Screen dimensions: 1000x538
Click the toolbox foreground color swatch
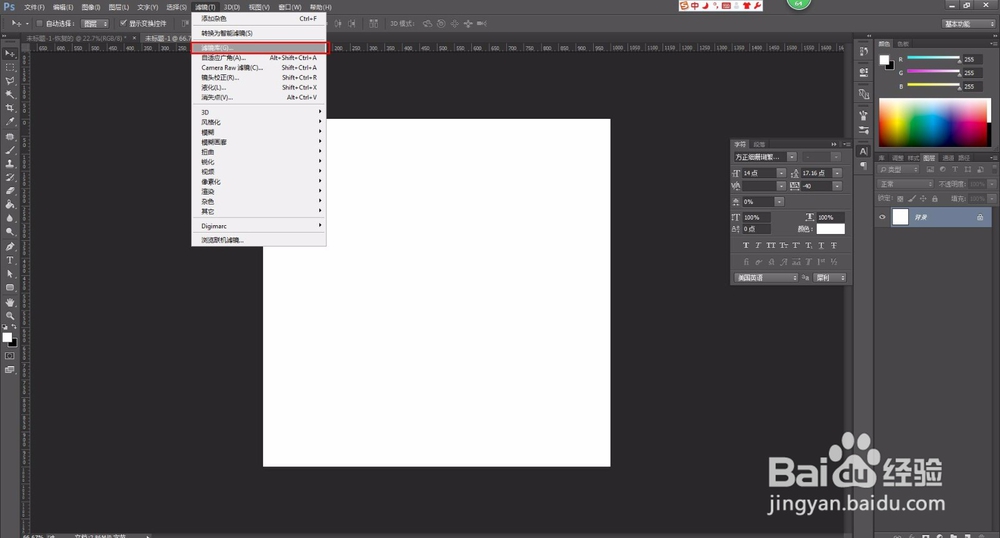click(7, 337)
